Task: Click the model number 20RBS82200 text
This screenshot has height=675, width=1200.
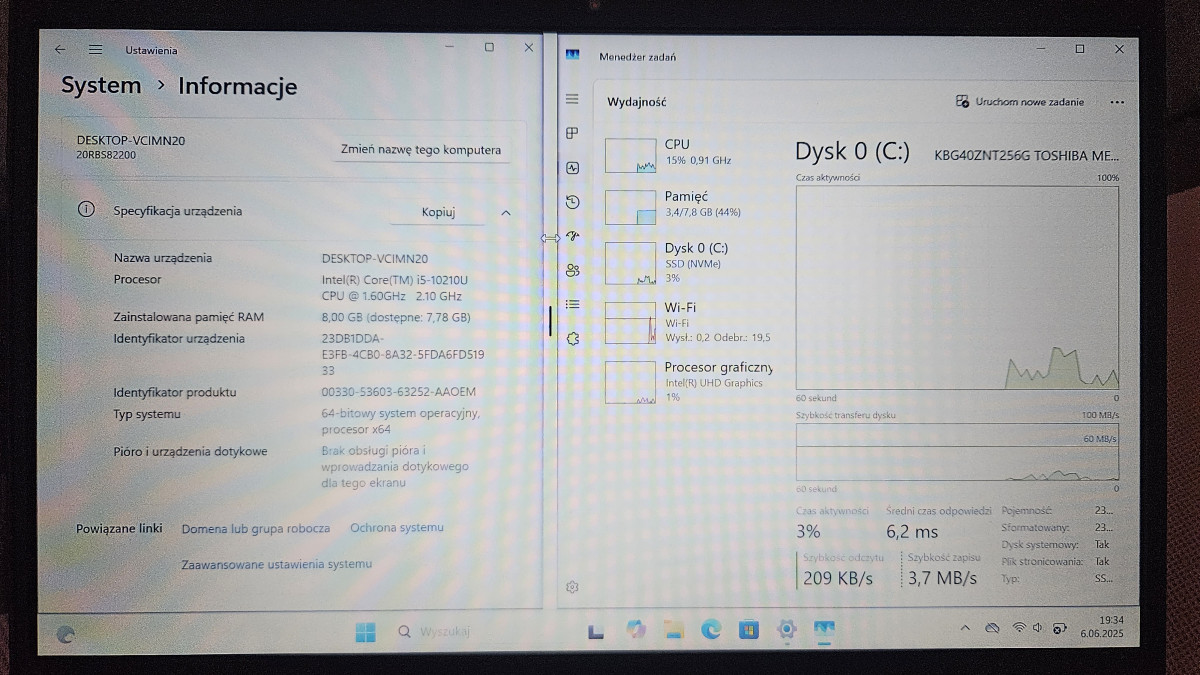Action: tap(106, 155)
